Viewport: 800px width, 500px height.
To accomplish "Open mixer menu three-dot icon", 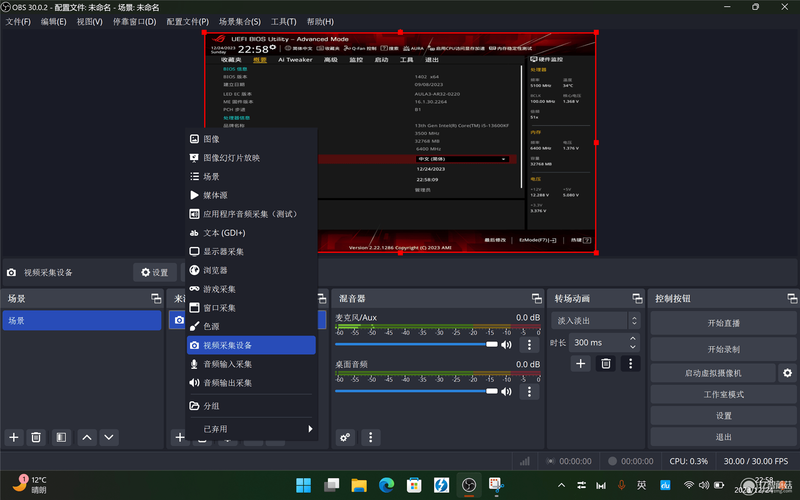I will (x=370, y=437).
